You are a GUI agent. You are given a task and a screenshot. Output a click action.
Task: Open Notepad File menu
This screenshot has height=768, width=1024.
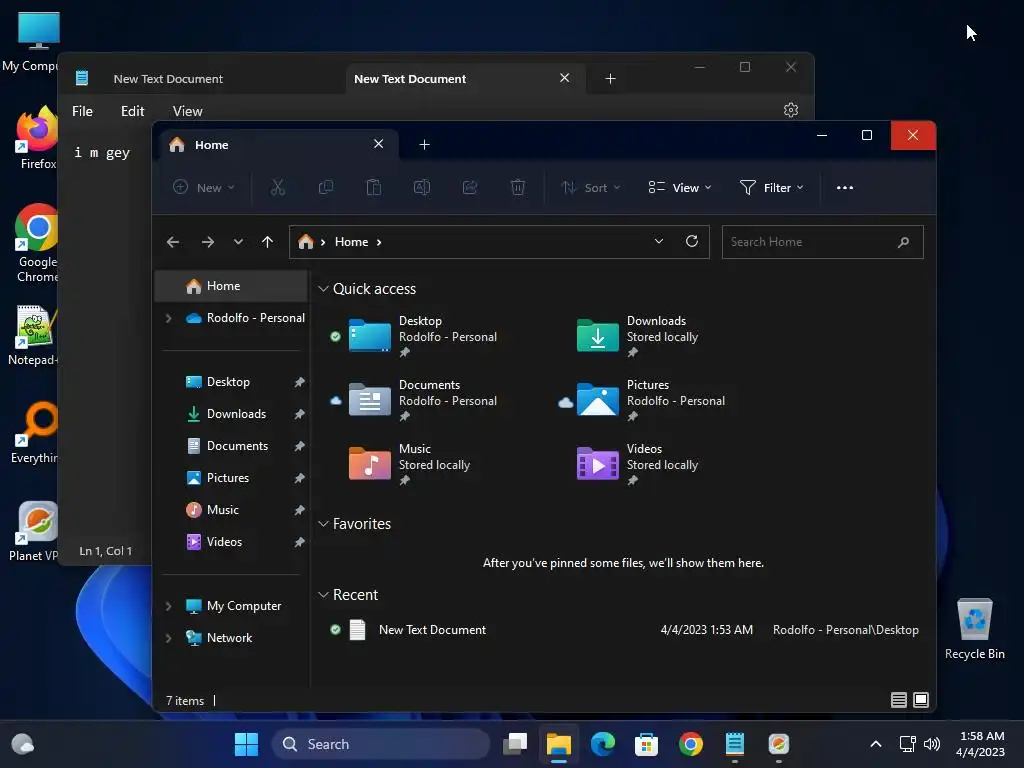click(82, 111)
